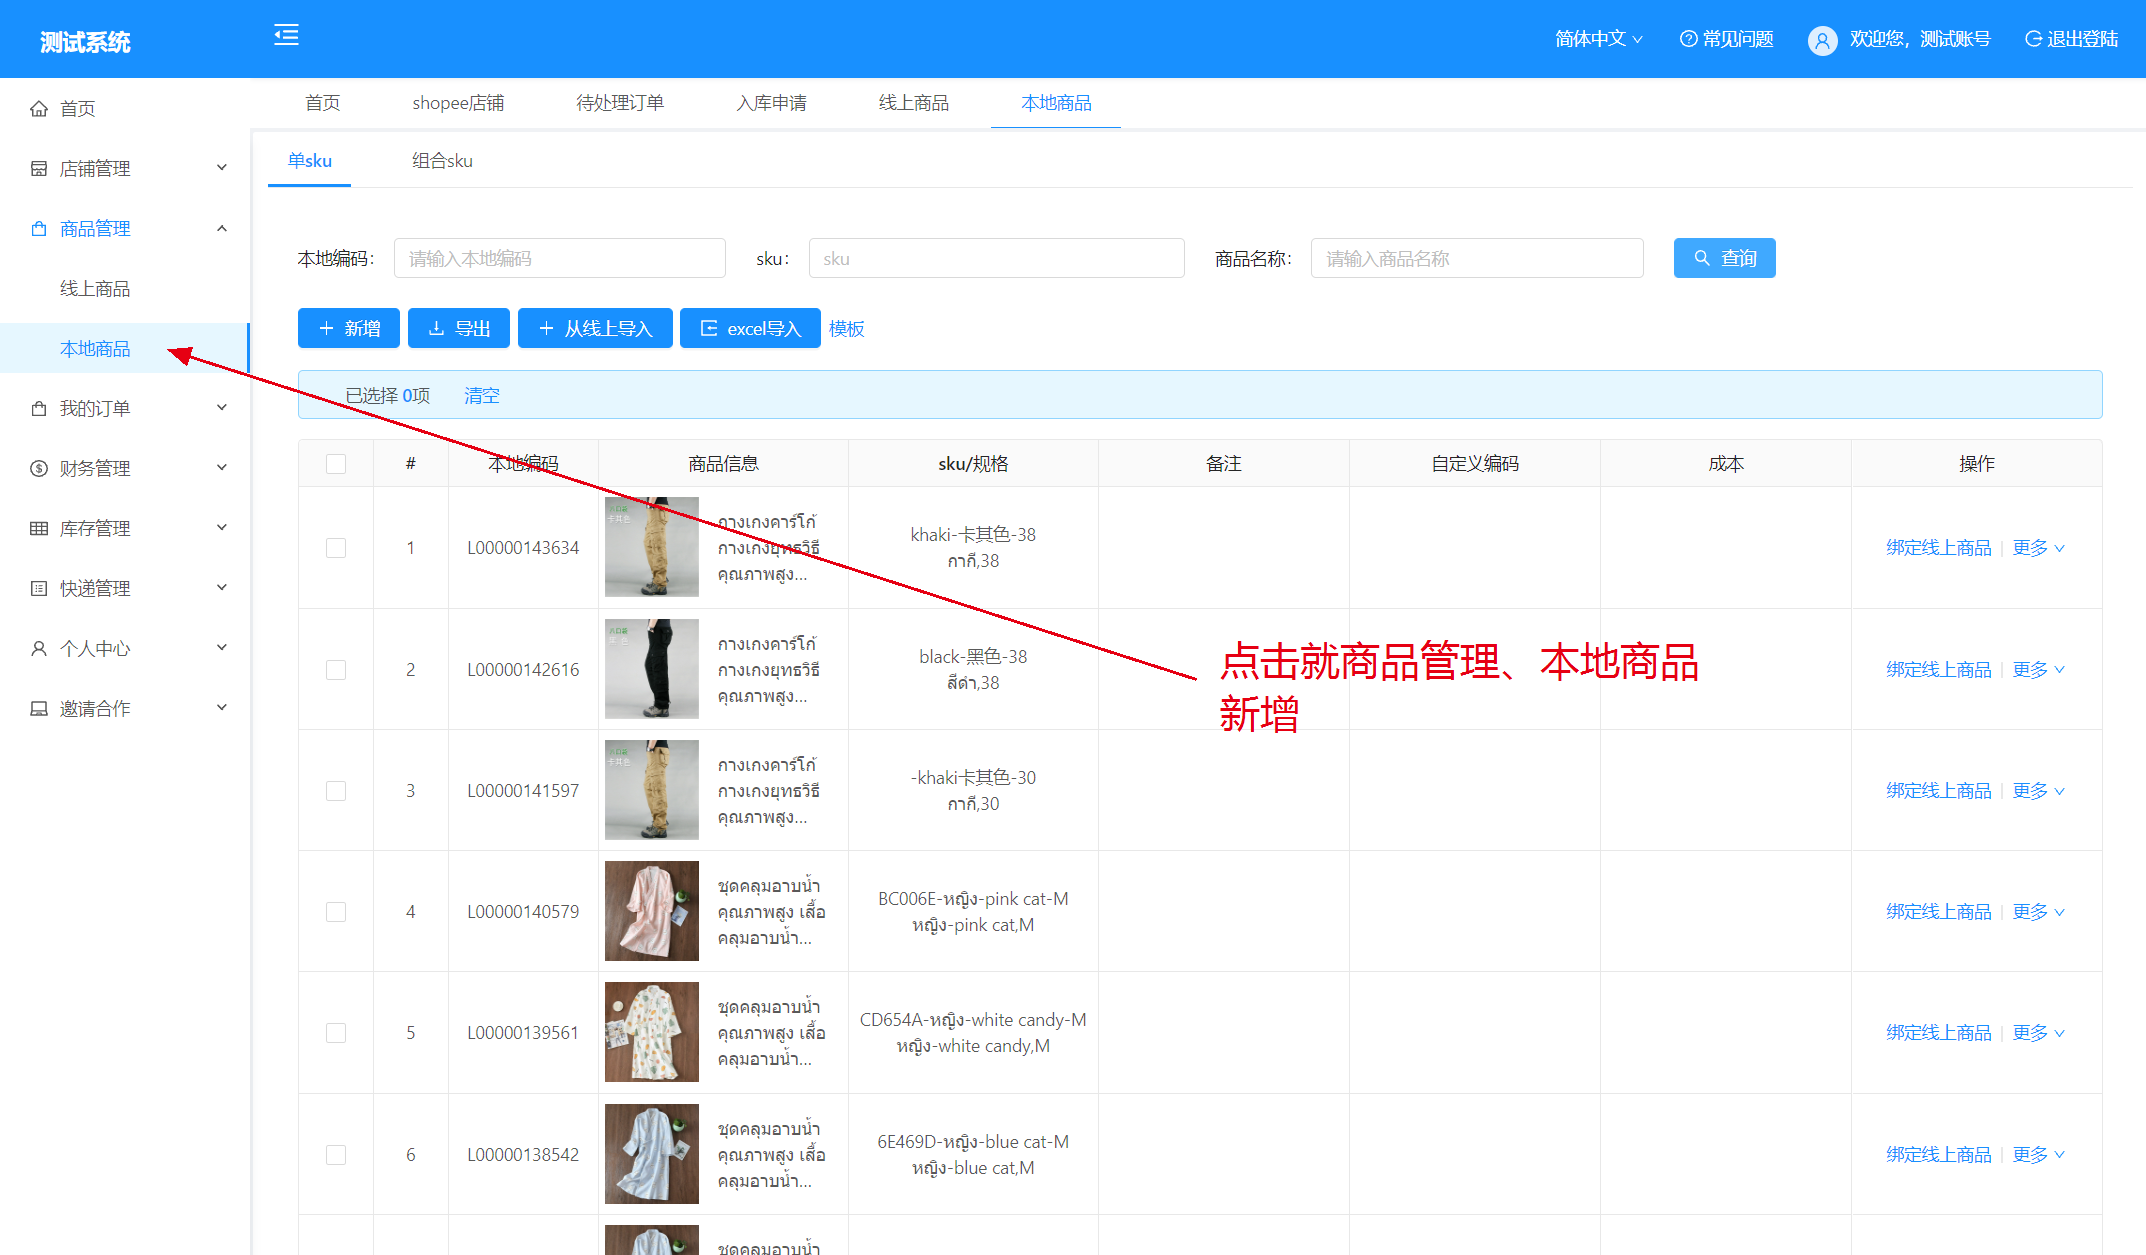Screen dimensions: 2146x1255
Task: Check the row for L00000142616
Action: [x=336, y=670]
